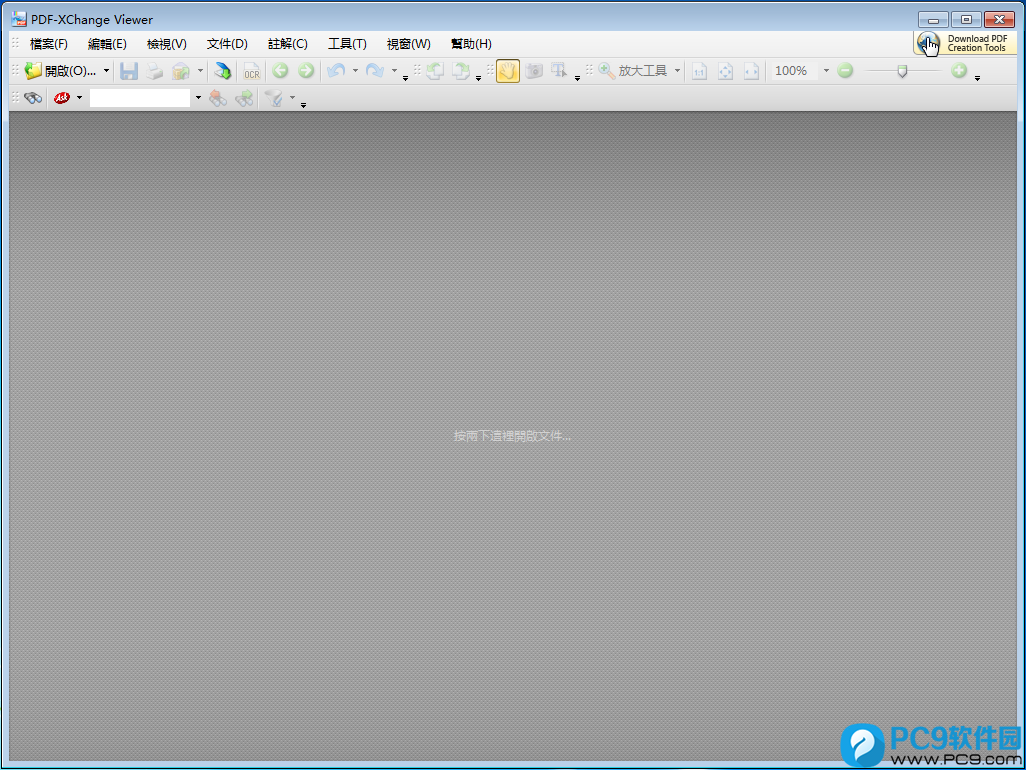Open the 編輯(E) menu

pos(107,44)
